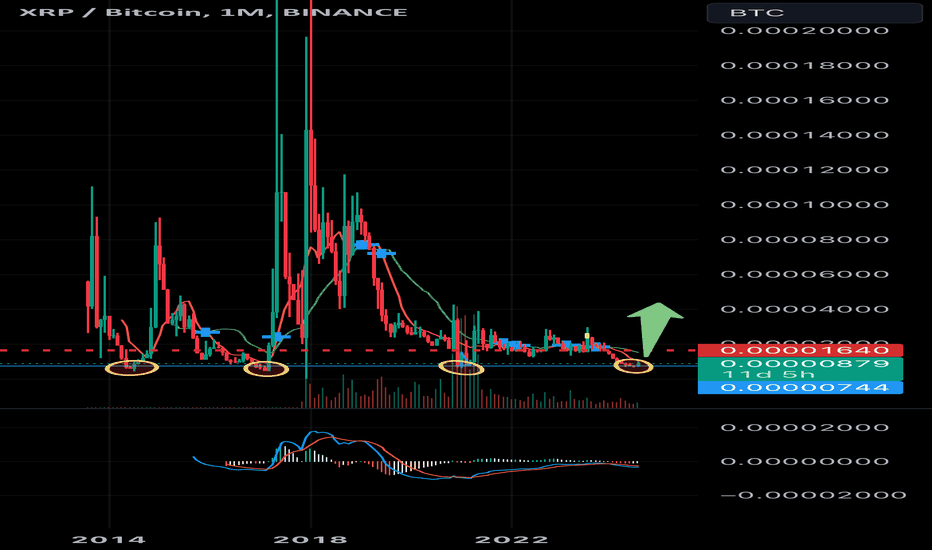Click the MACD pane 0.00000000 scale label
Image resolution: width=932 pixels, height=550 pixels.
(805, 461)
